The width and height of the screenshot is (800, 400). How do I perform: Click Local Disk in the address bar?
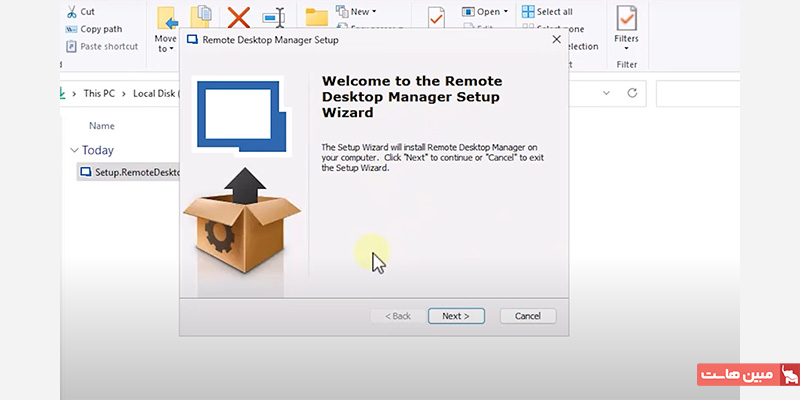pyautogui.click(x=155, y=93)
